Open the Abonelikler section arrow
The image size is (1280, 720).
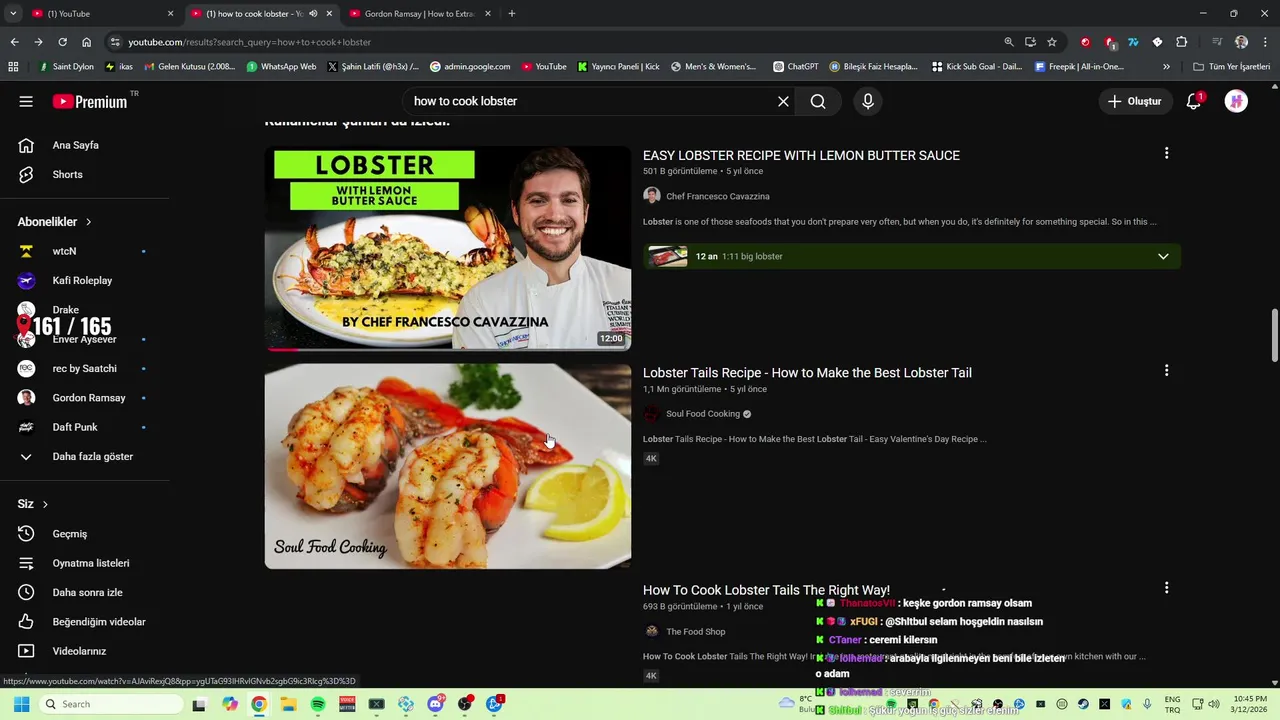(x=88, y=222)
